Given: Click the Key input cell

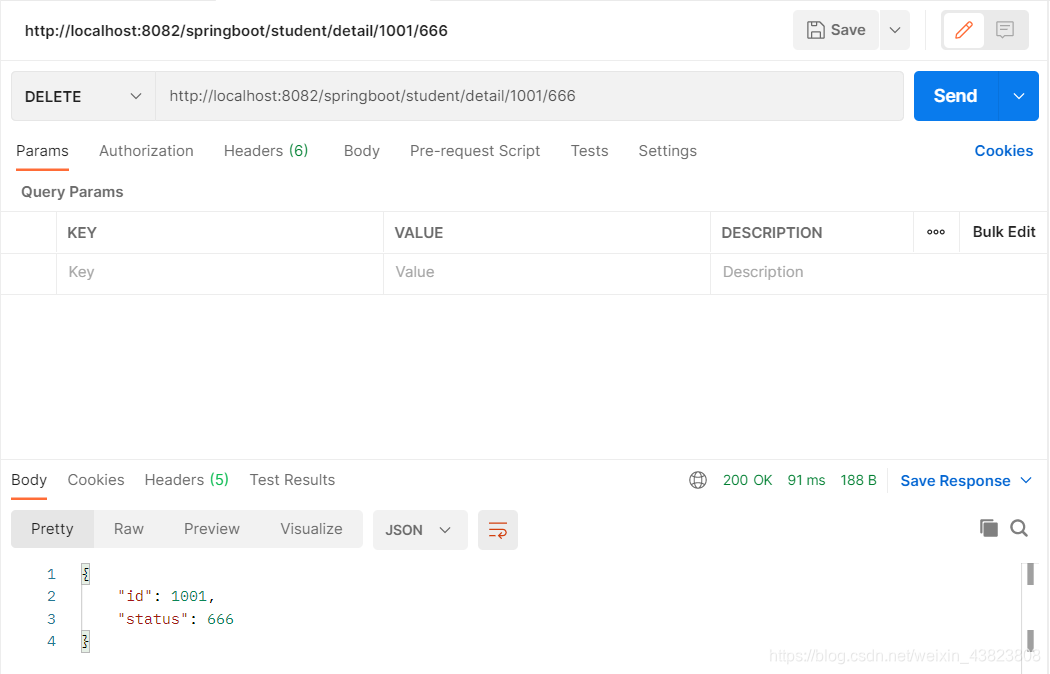Looking at the screenshot, I should tap(220, 272).
